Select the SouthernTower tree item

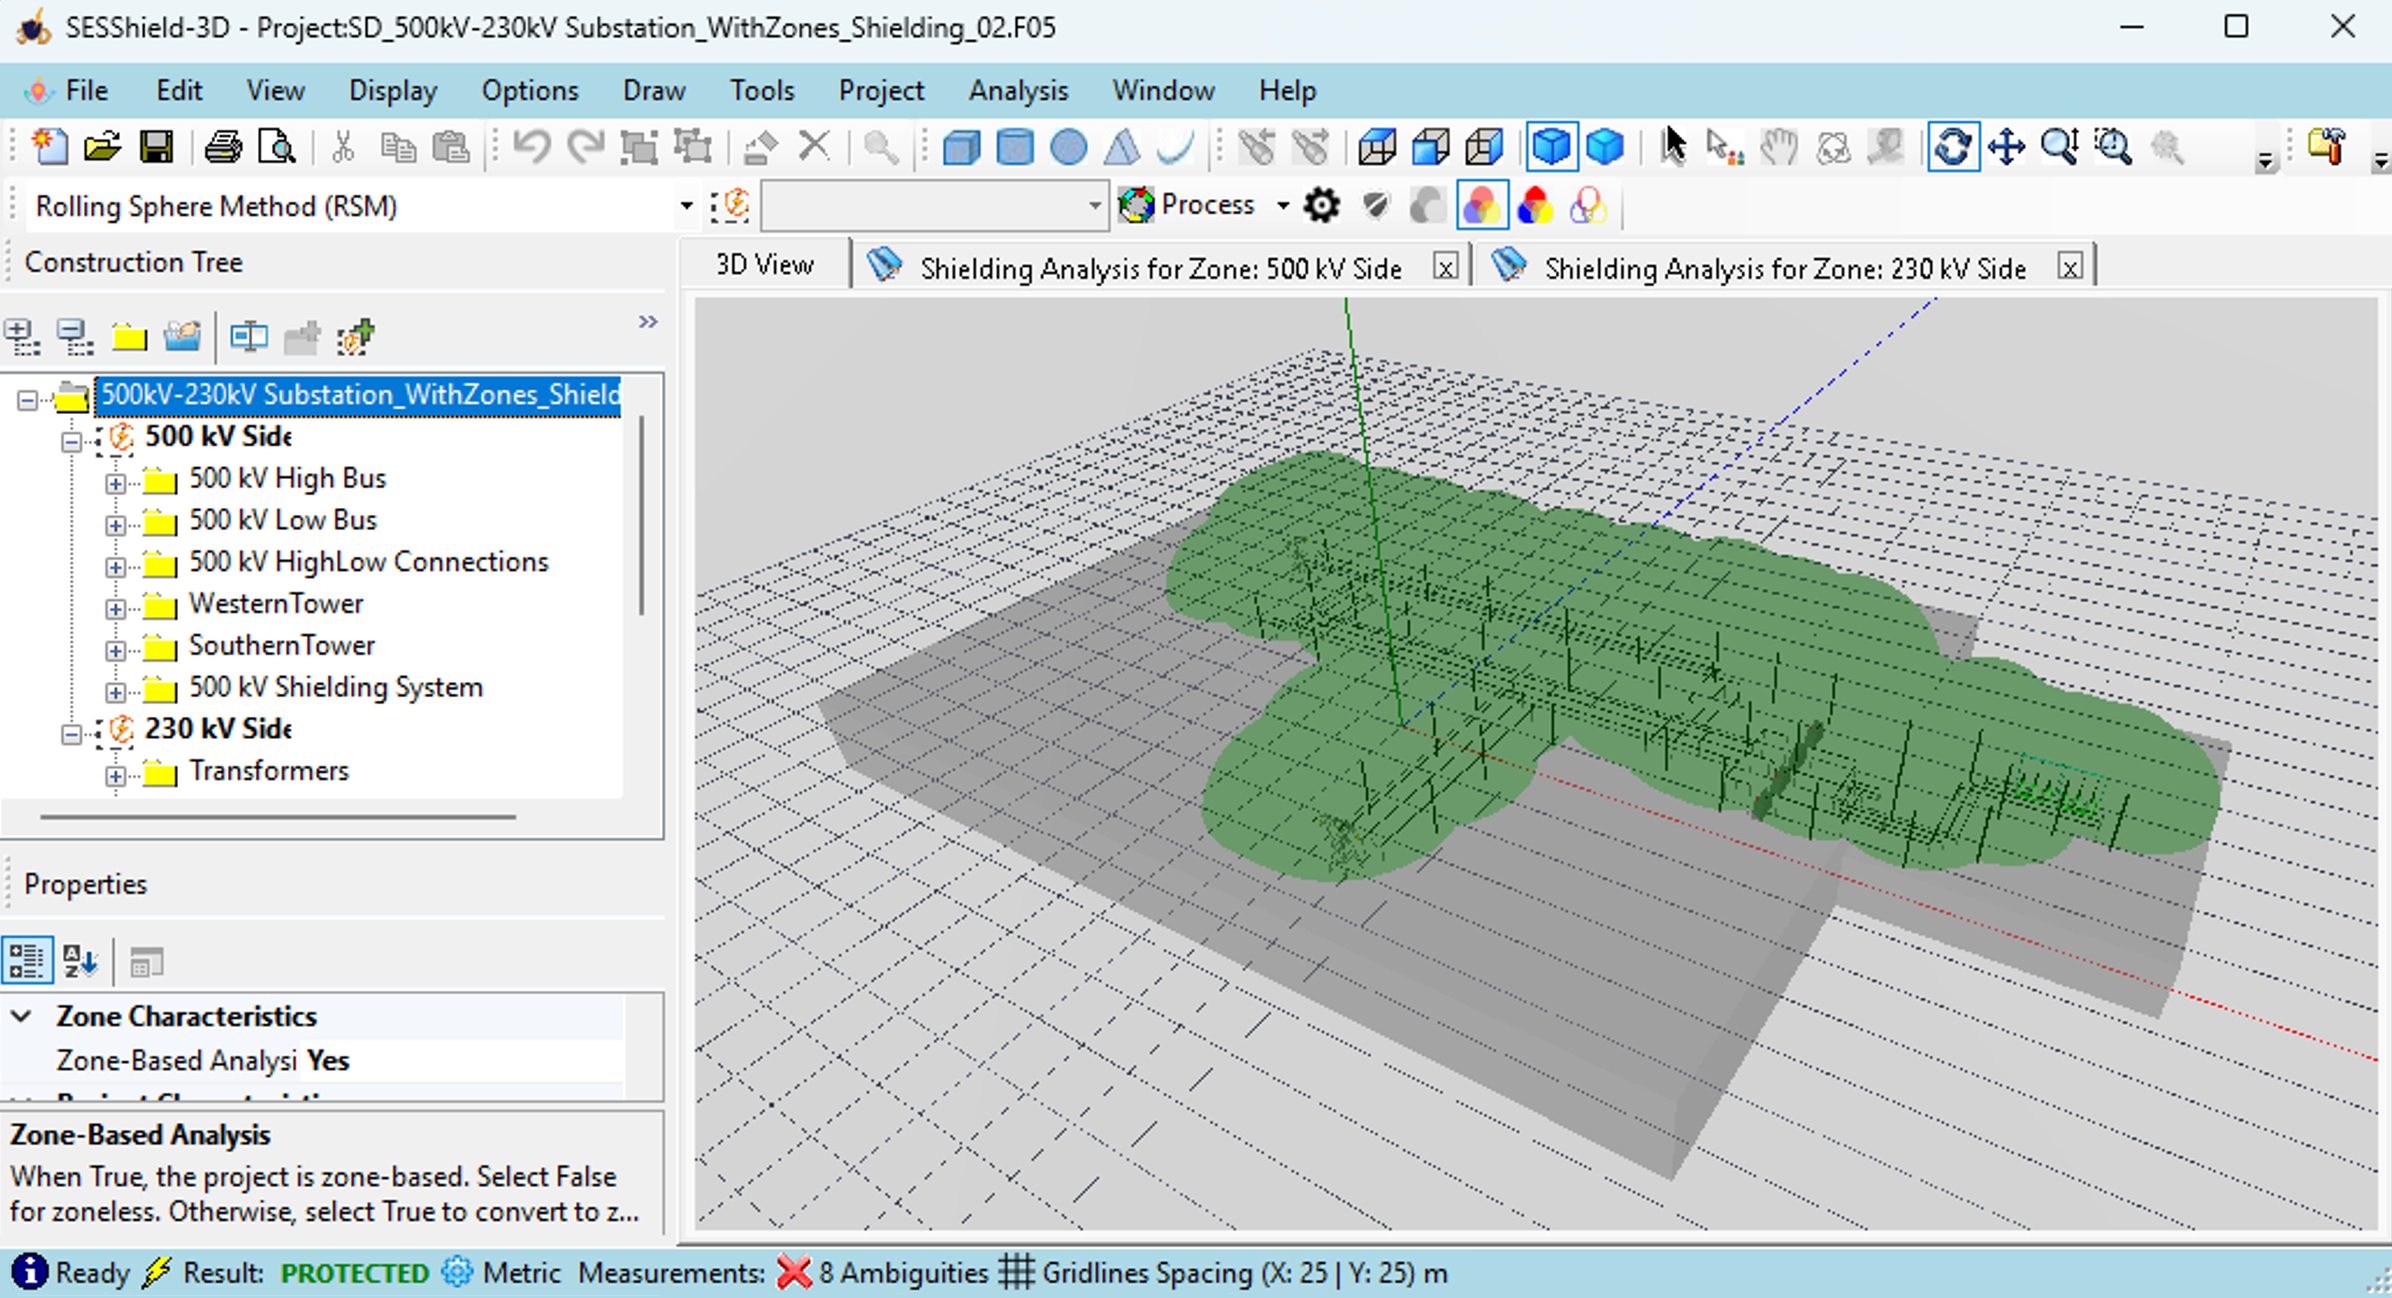click(x=281, y=646)
